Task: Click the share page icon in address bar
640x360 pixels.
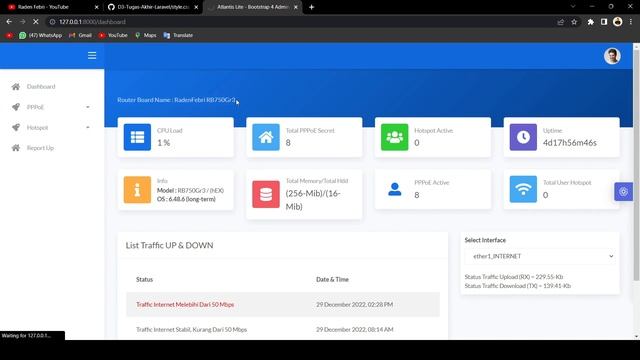Action: [560, 22]
